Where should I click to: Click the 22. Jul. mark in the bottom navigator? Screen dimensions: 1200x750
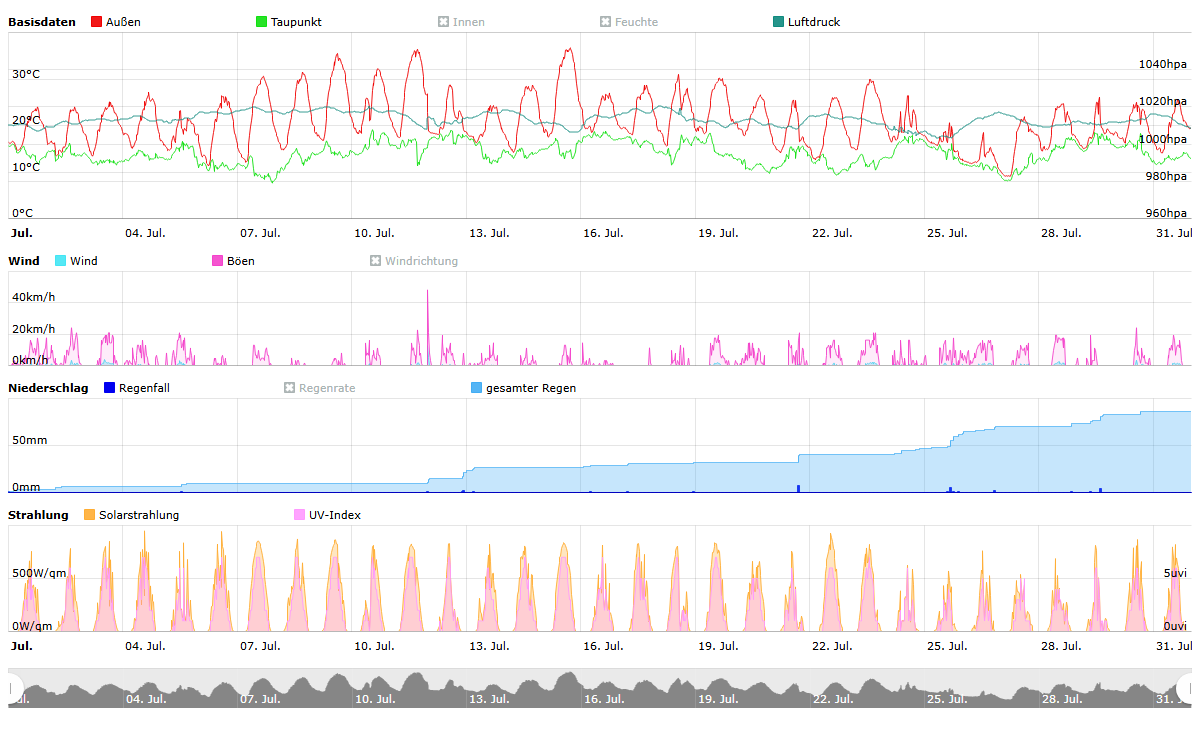[x=831, y=699]
